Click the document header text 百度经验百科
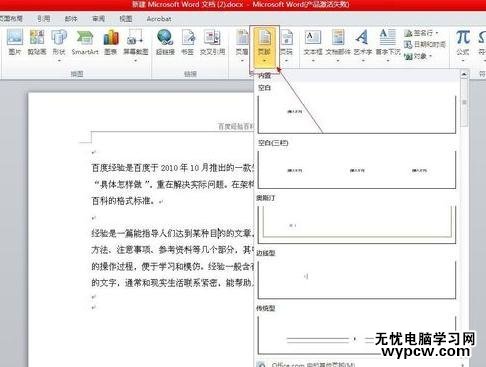 point(236,126)
